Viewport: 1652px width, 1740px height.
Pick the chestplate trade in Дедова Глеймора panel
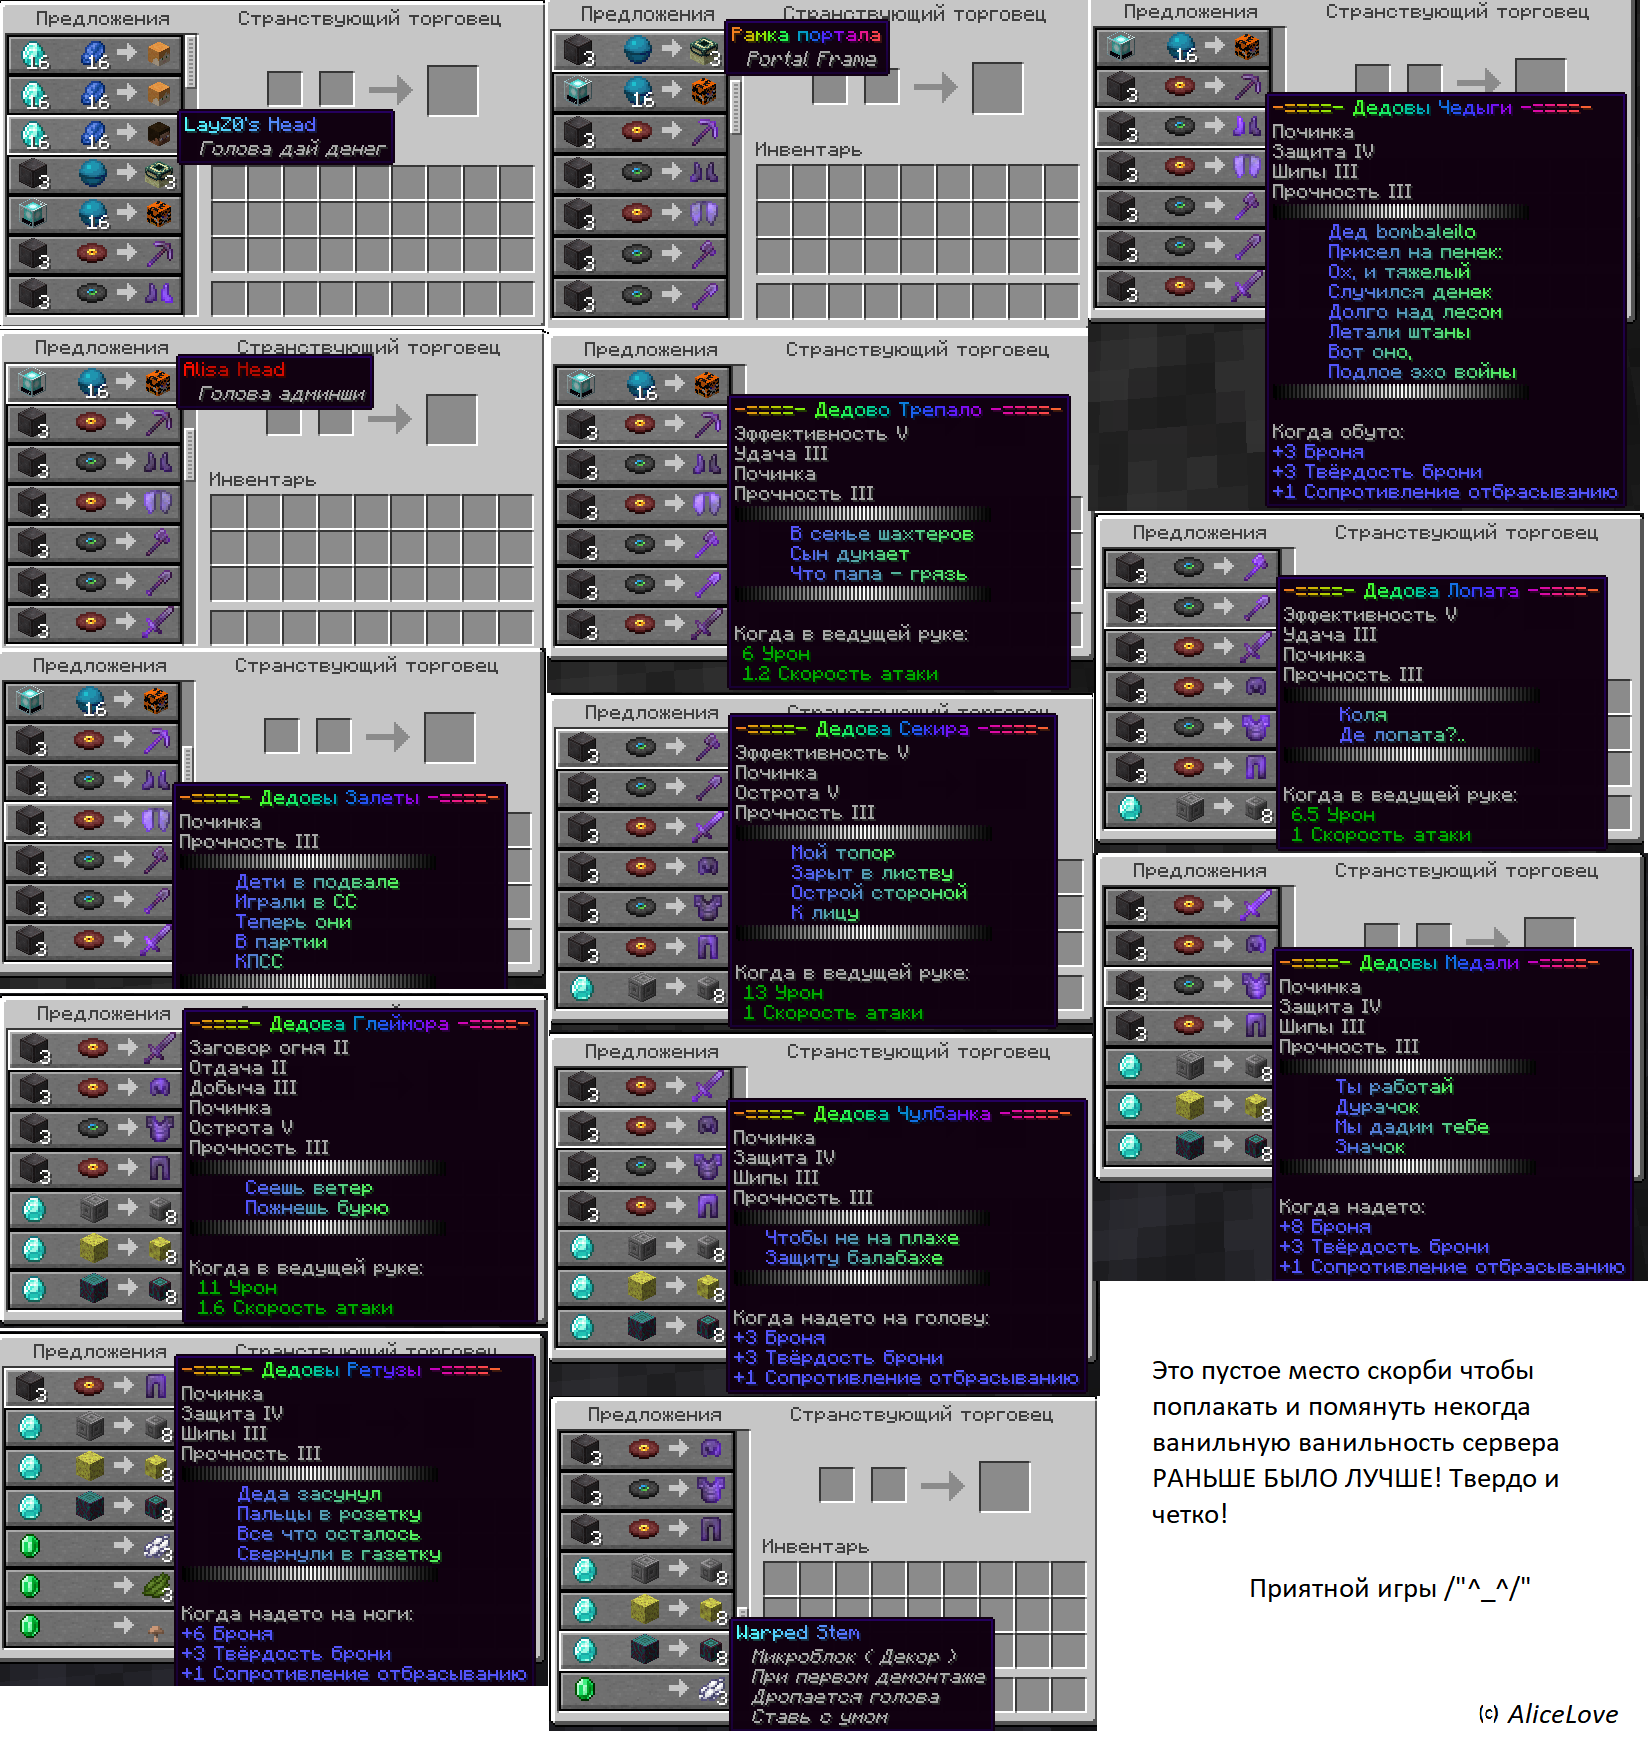[96, 1129]
